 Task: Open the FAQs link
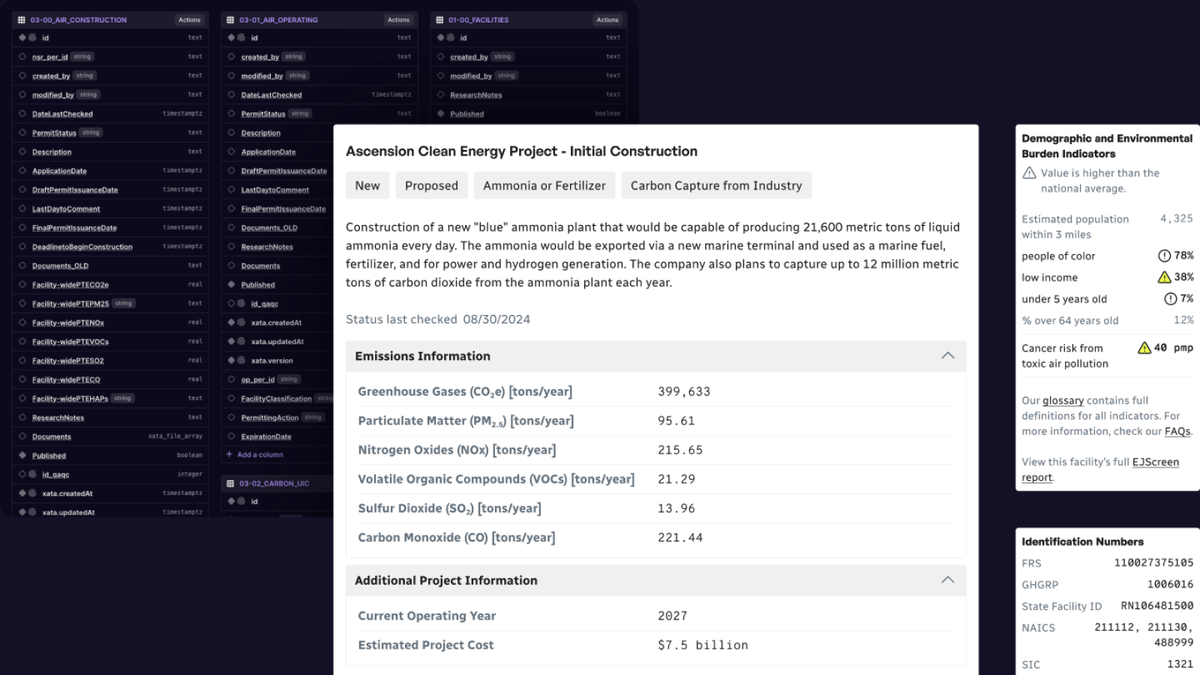coord(1177,431)
